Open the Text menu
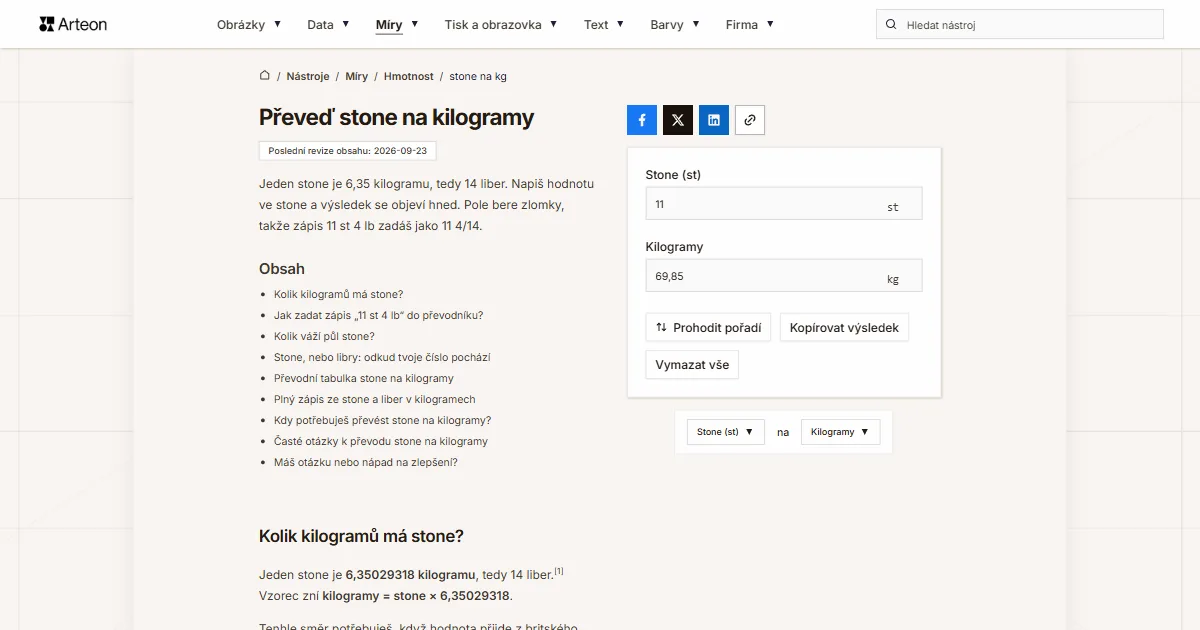This screenshot has width=1200, height=630. click(x=604, y=24)
